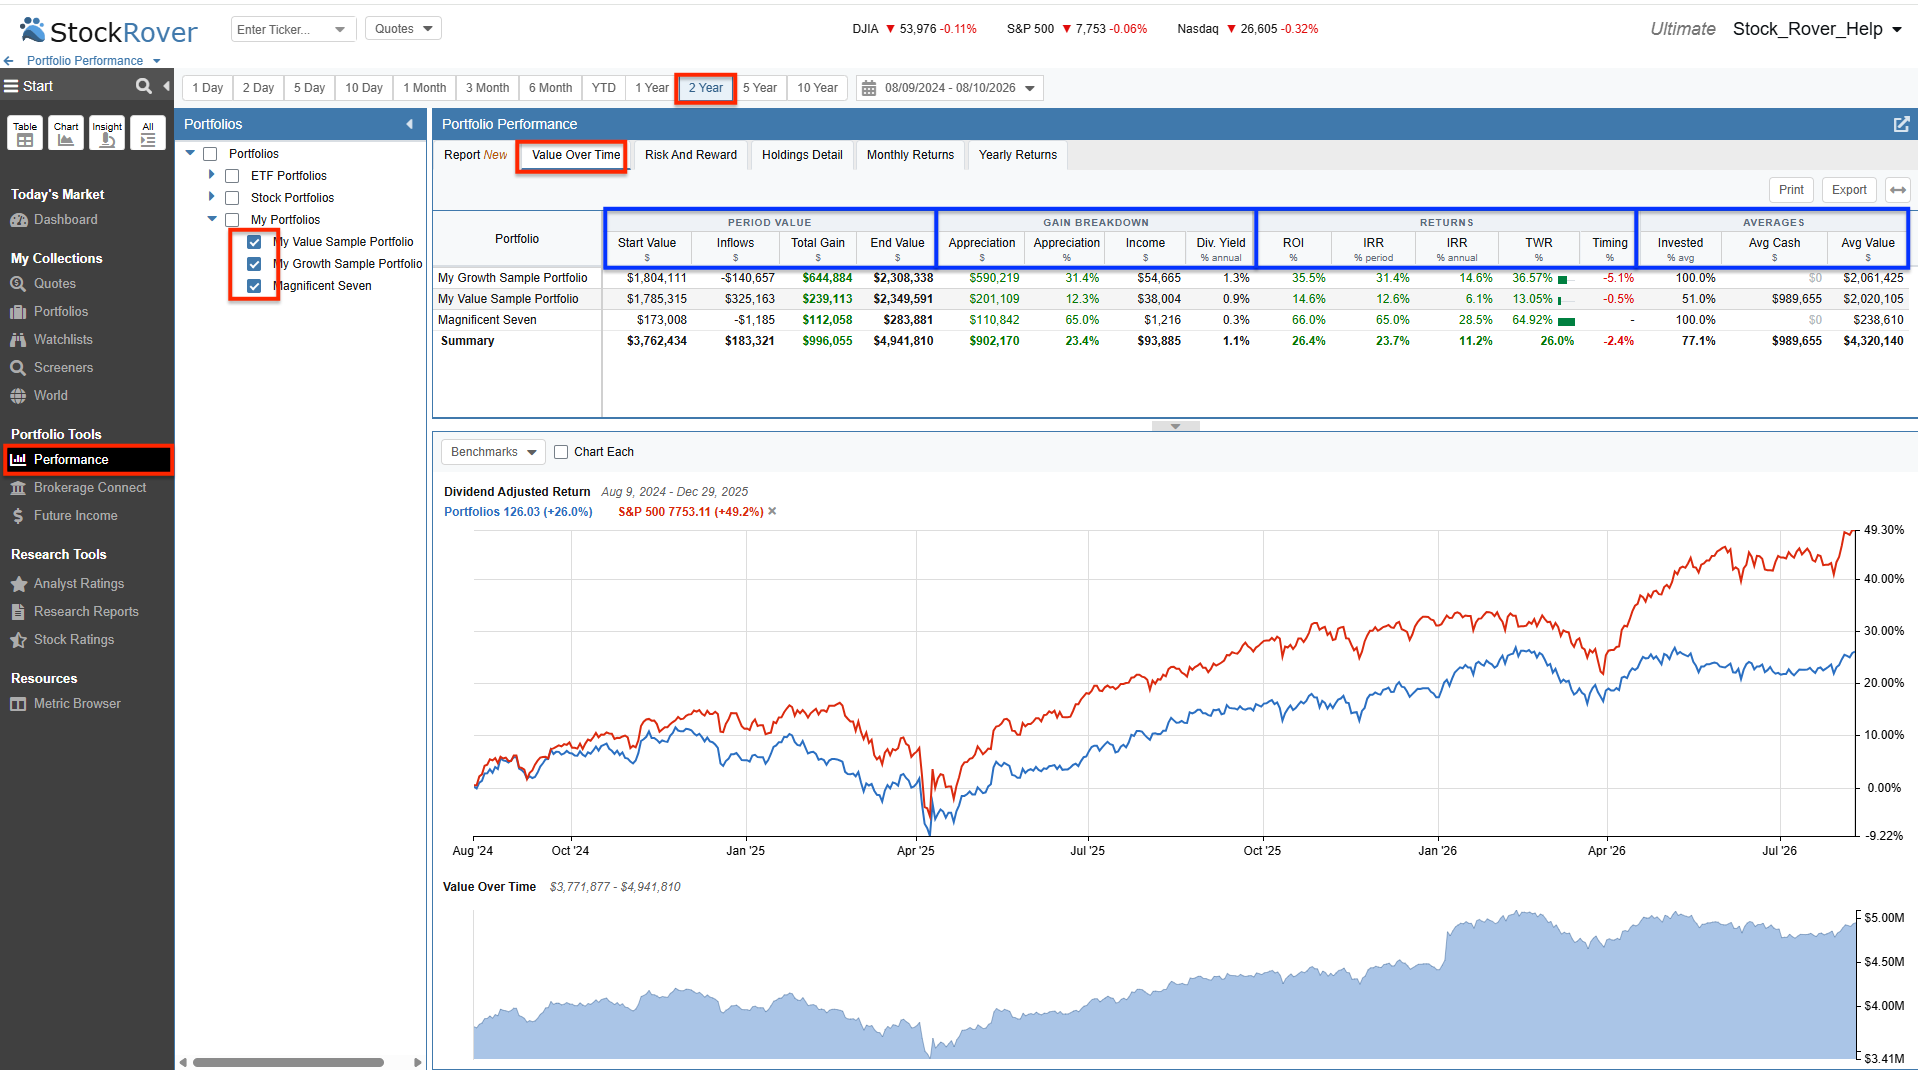Switch to the Risk And Reward tab

point(690,155)
